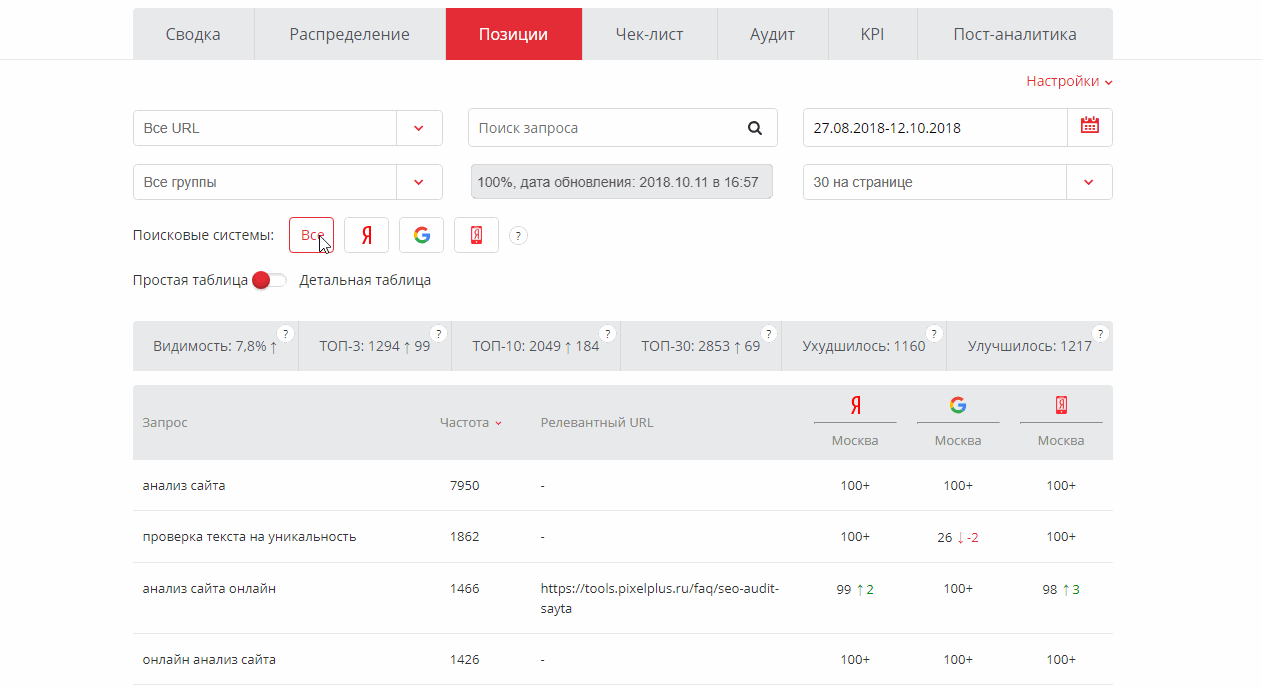Click the 'Ухудшилось: 1160' stat
Screen dimensions: 1262x689
864,346
